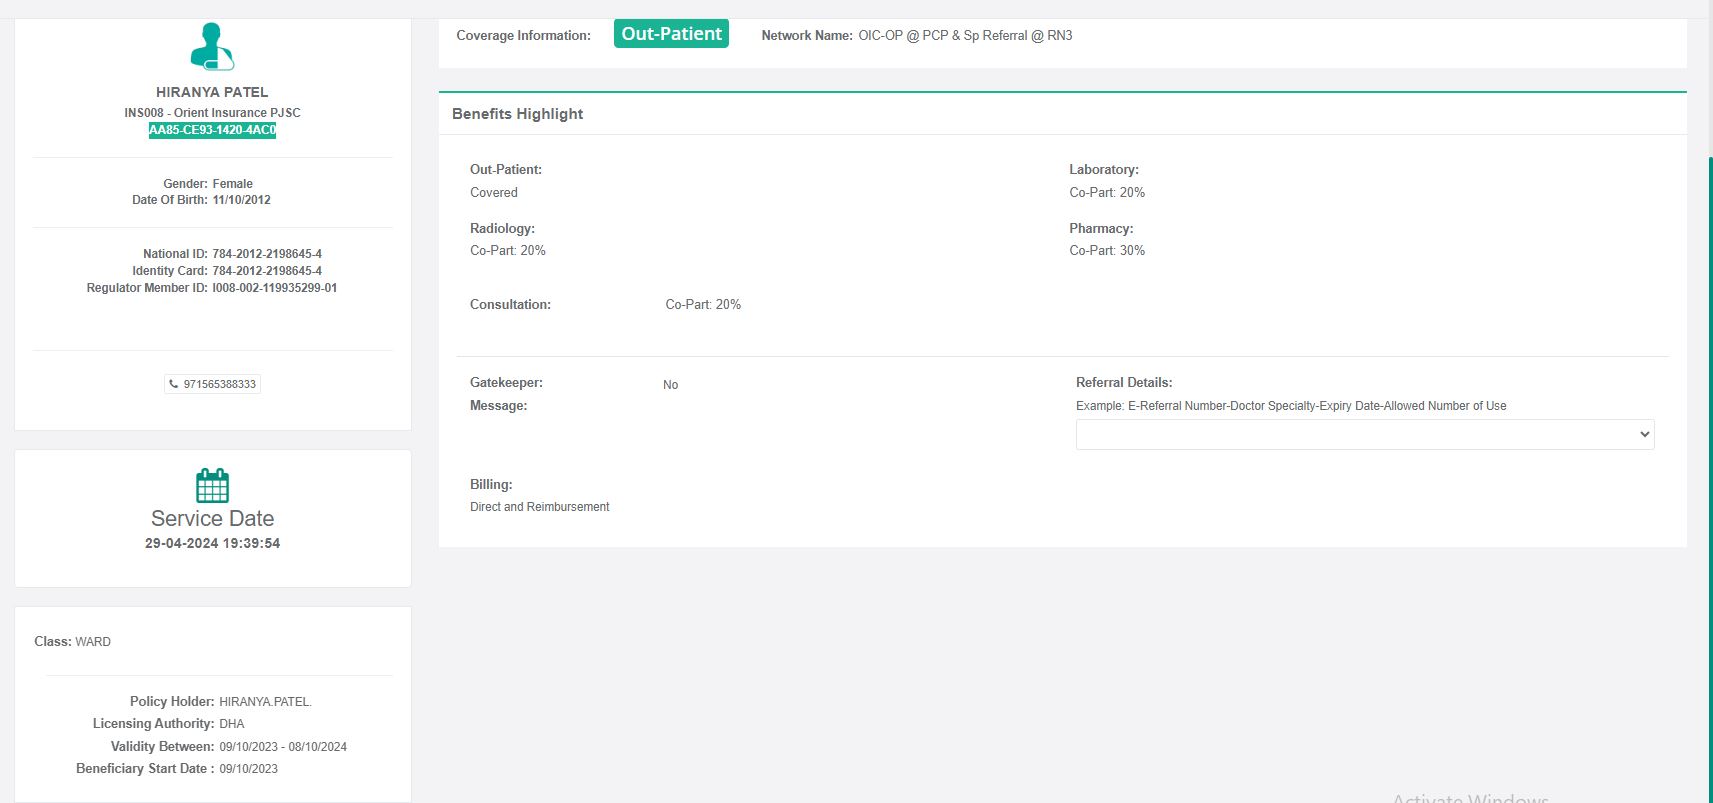The image size is (1713, 803).
Task: Click the Out-Patient coverage badge
Action: point(671,34)
